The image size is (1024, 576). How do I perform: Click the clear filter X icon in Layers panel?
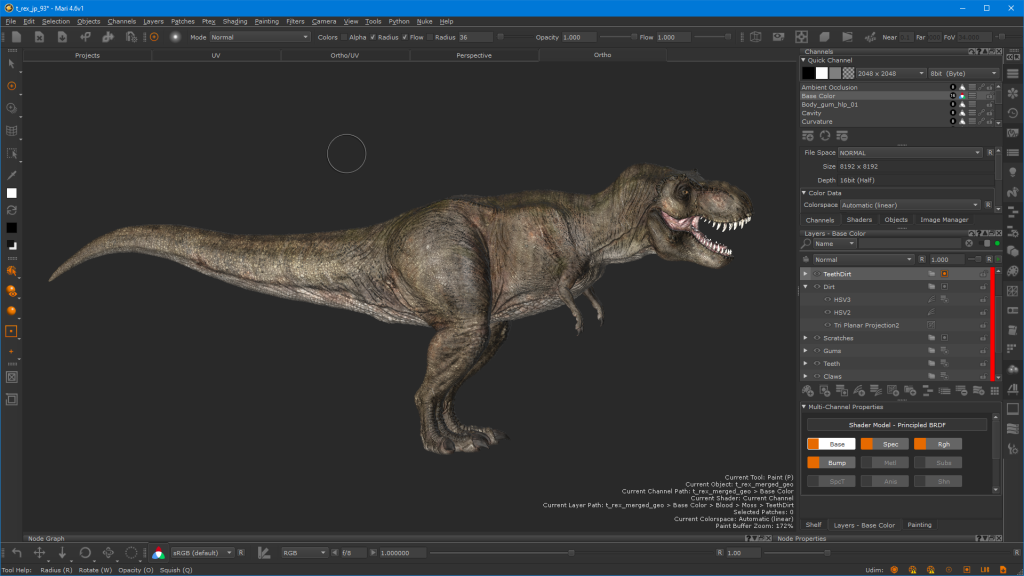coord(969,244)
